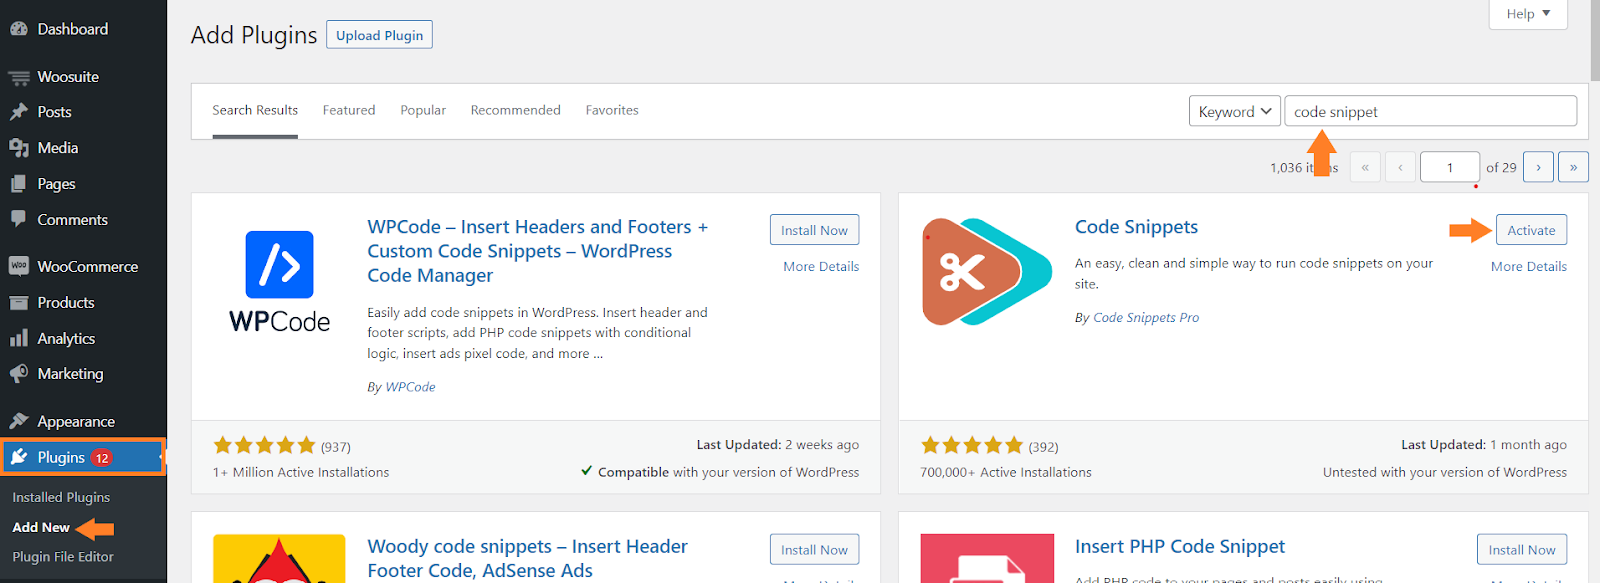This screenshot has width=1600, height=583.
Task: Open Code Snippets Pro author link
Action: point(1146,317)
